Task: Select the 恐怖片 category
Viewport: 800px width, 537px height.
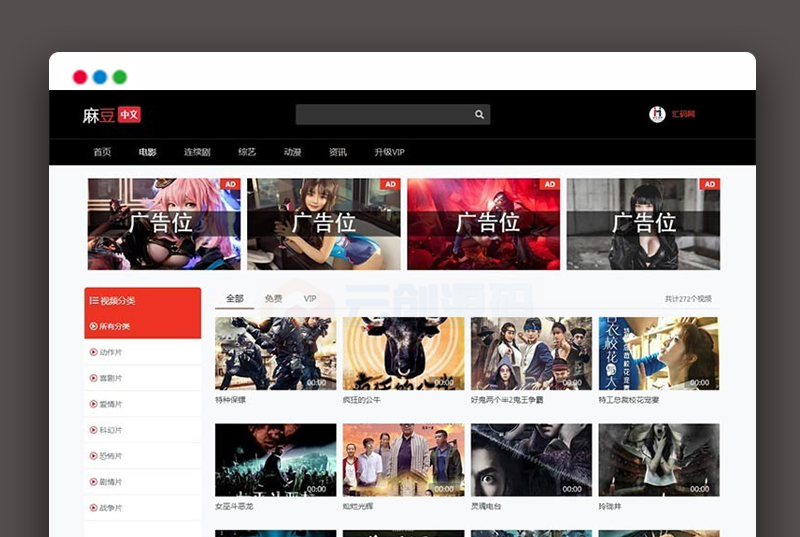Action: 142,455
